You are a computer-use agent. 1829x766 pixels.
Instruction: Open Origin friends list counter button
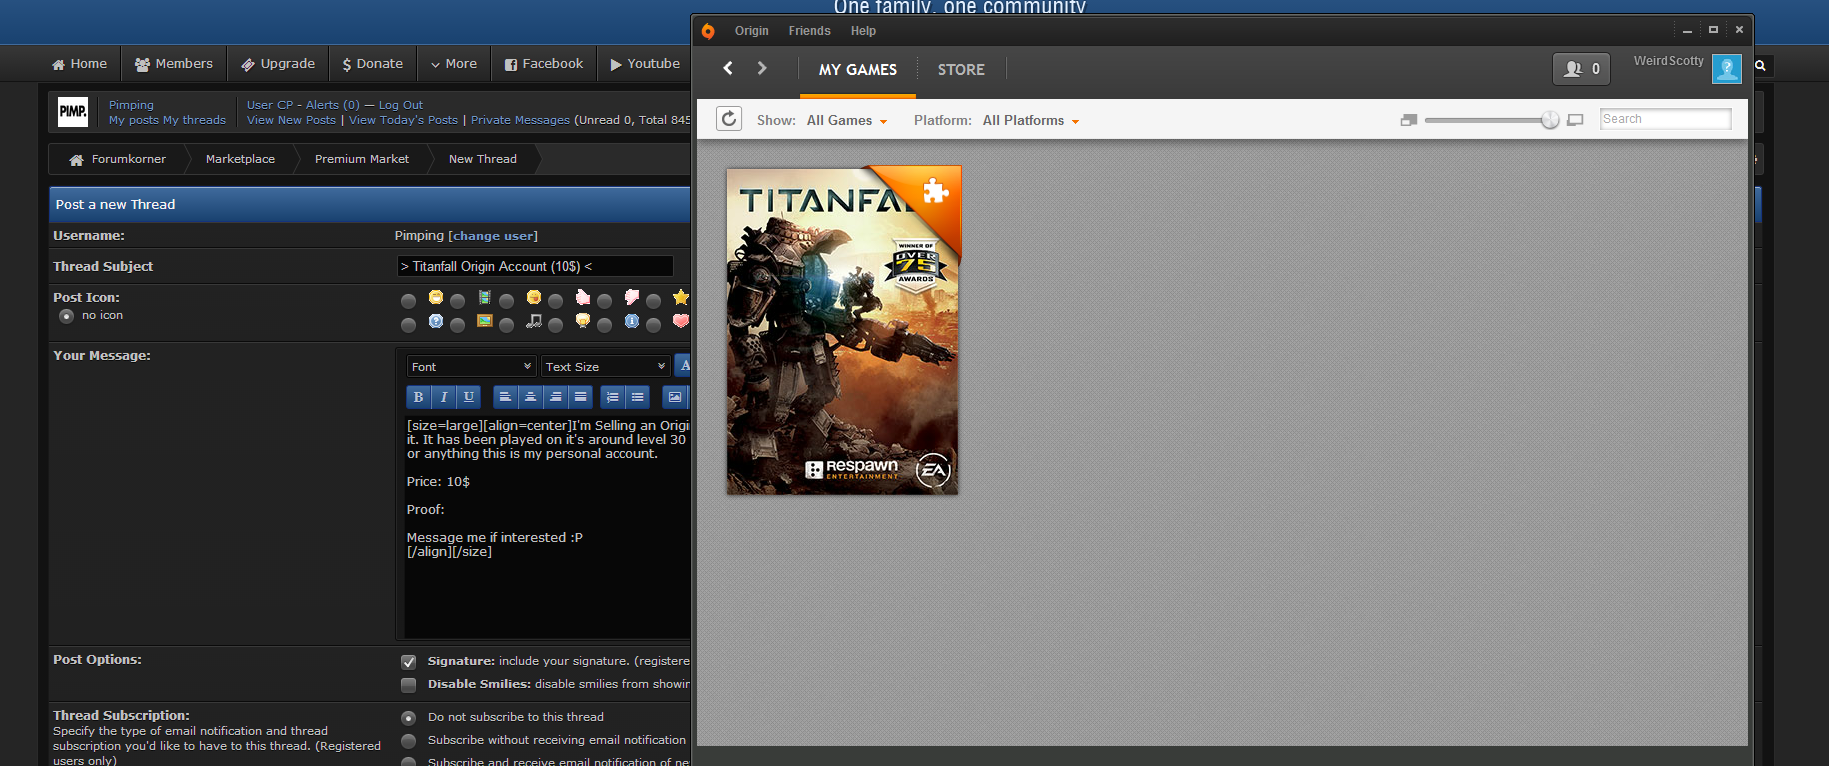click(x=1581, y=68)
